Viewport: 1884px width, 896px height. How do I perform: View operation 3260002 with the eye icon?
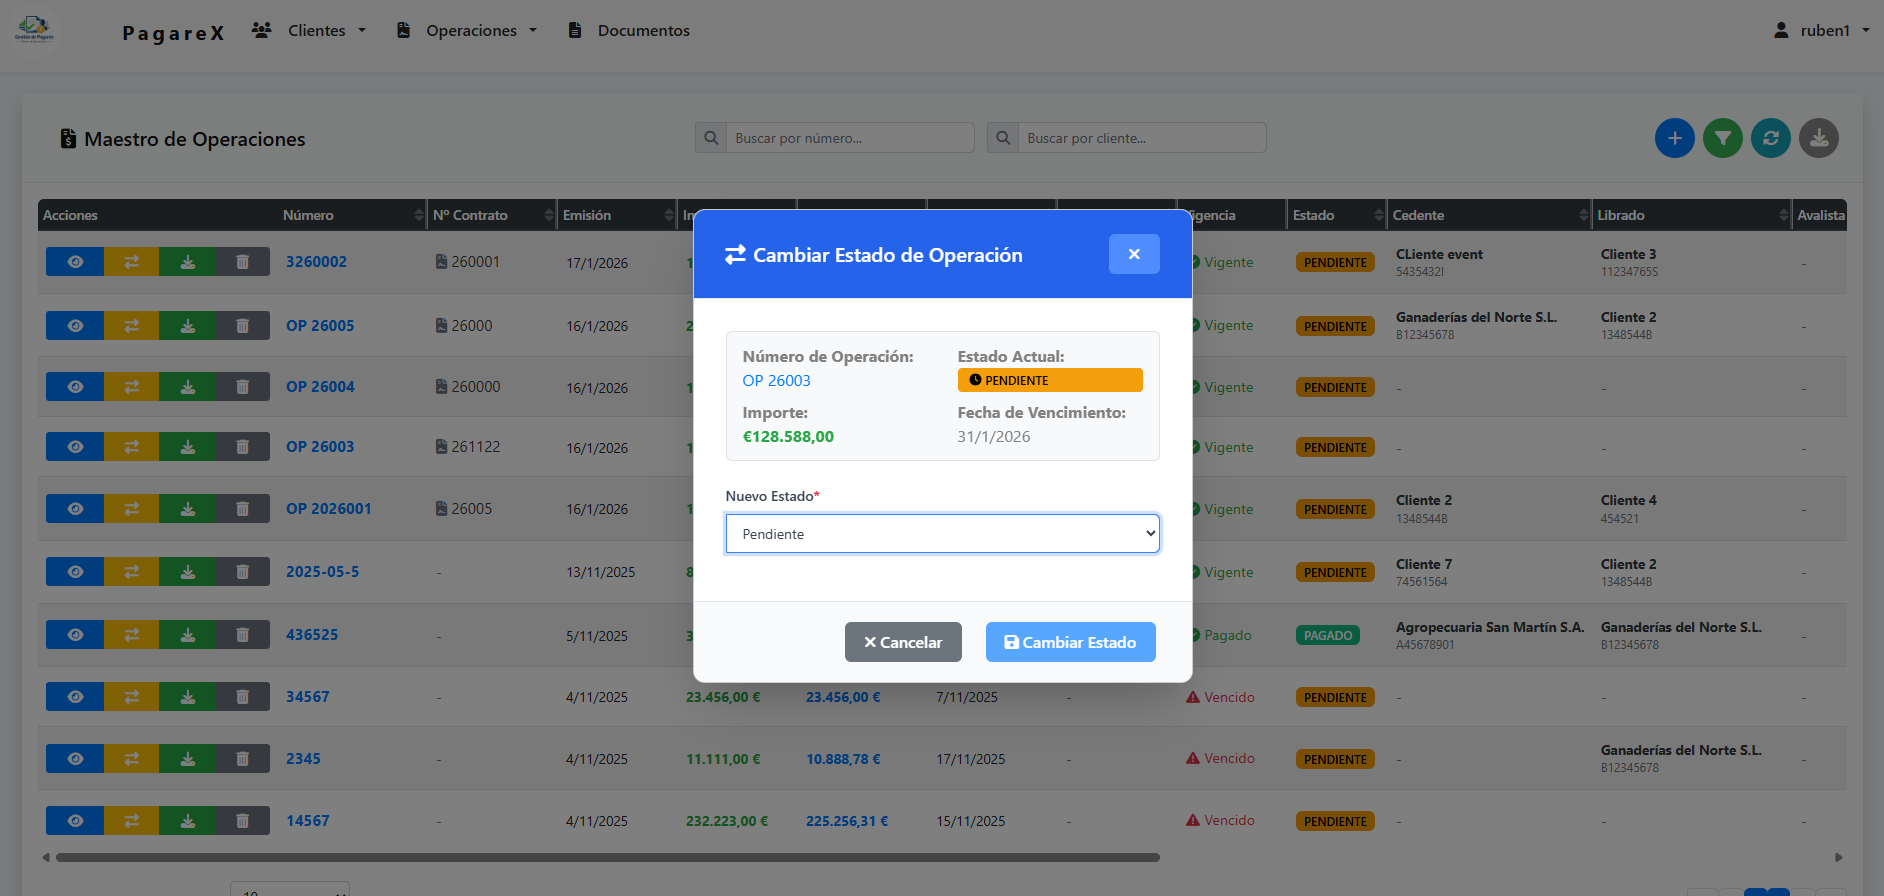coord(75,262)
